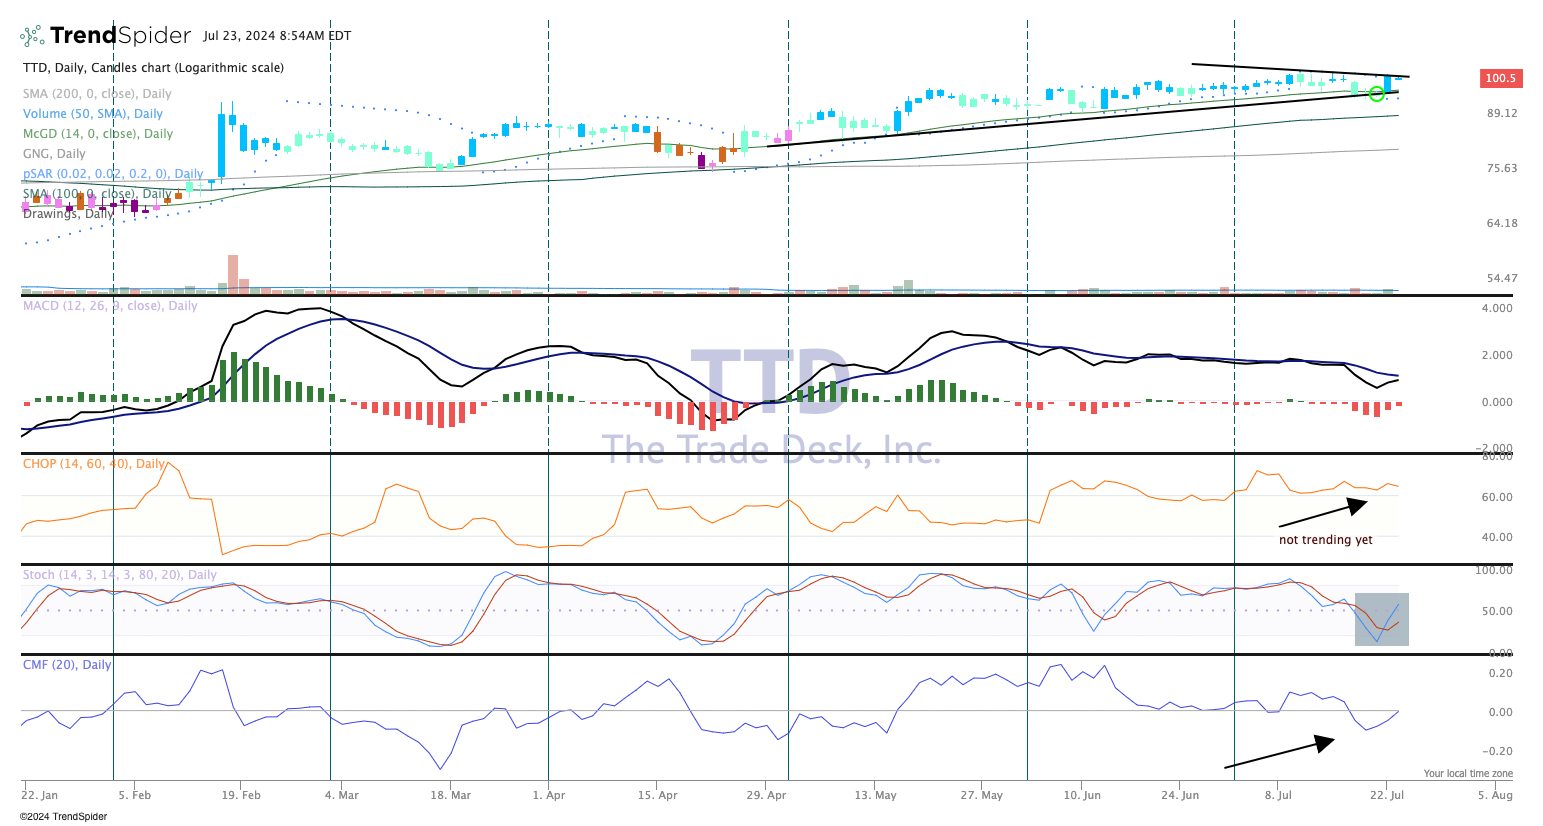Select the CHOP (14, 60, 40) panel label
The image size is (1543, 826).
(x=94, y=464)
